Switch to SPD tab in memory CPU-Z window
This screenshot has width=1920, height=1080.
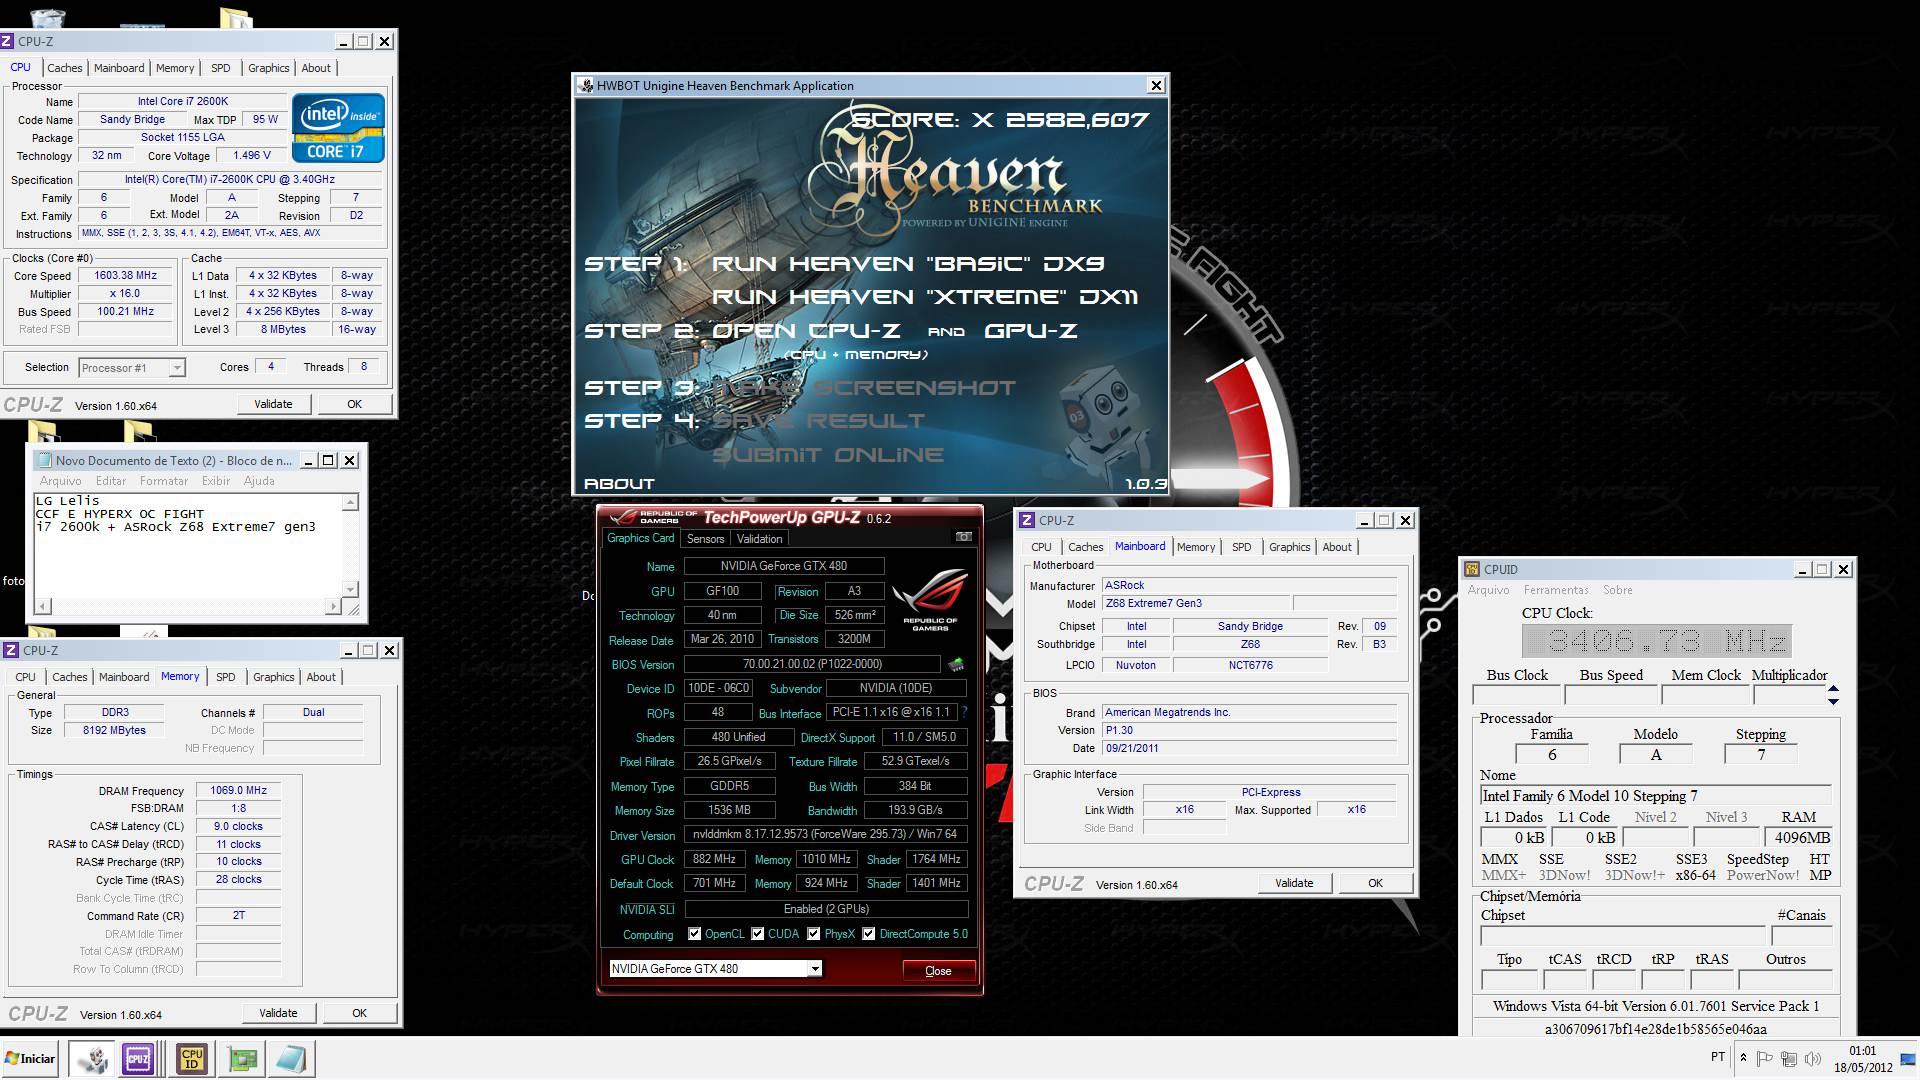pyautogui.click(x=226, y=677)
